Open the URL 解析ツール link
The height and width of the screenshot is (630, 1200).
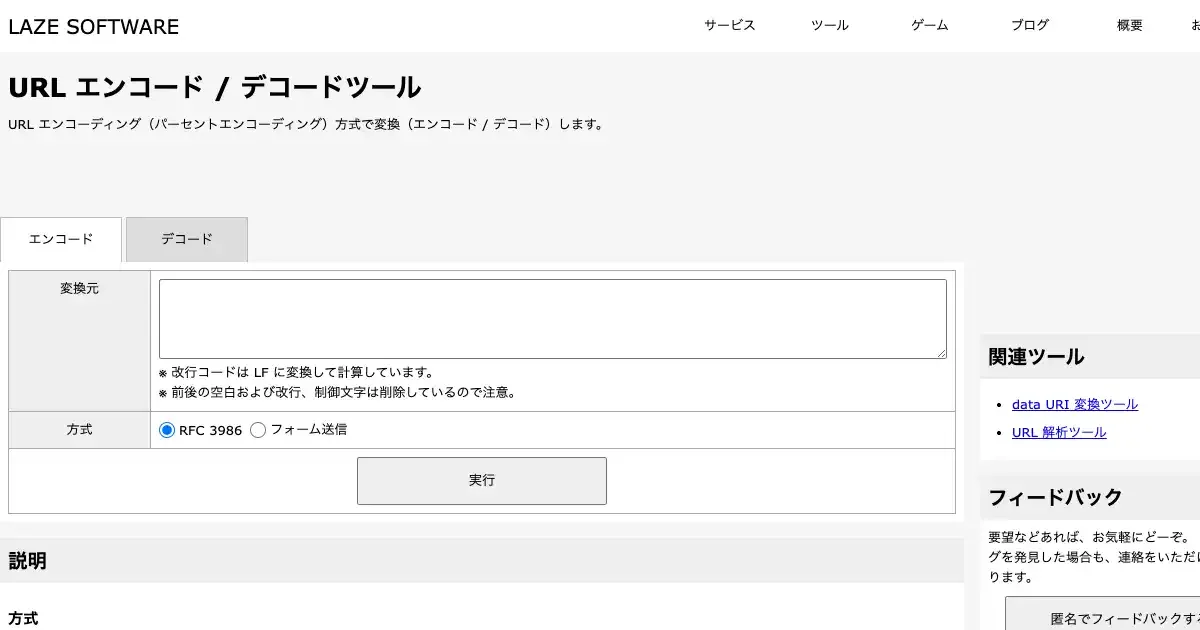(1058, 433)
